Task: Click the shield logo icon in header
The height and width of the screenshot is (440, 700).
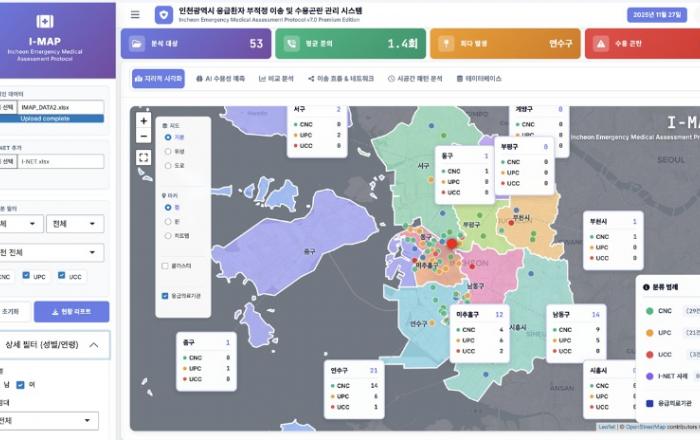Action: pyautogui.click(x=163, y=15)
